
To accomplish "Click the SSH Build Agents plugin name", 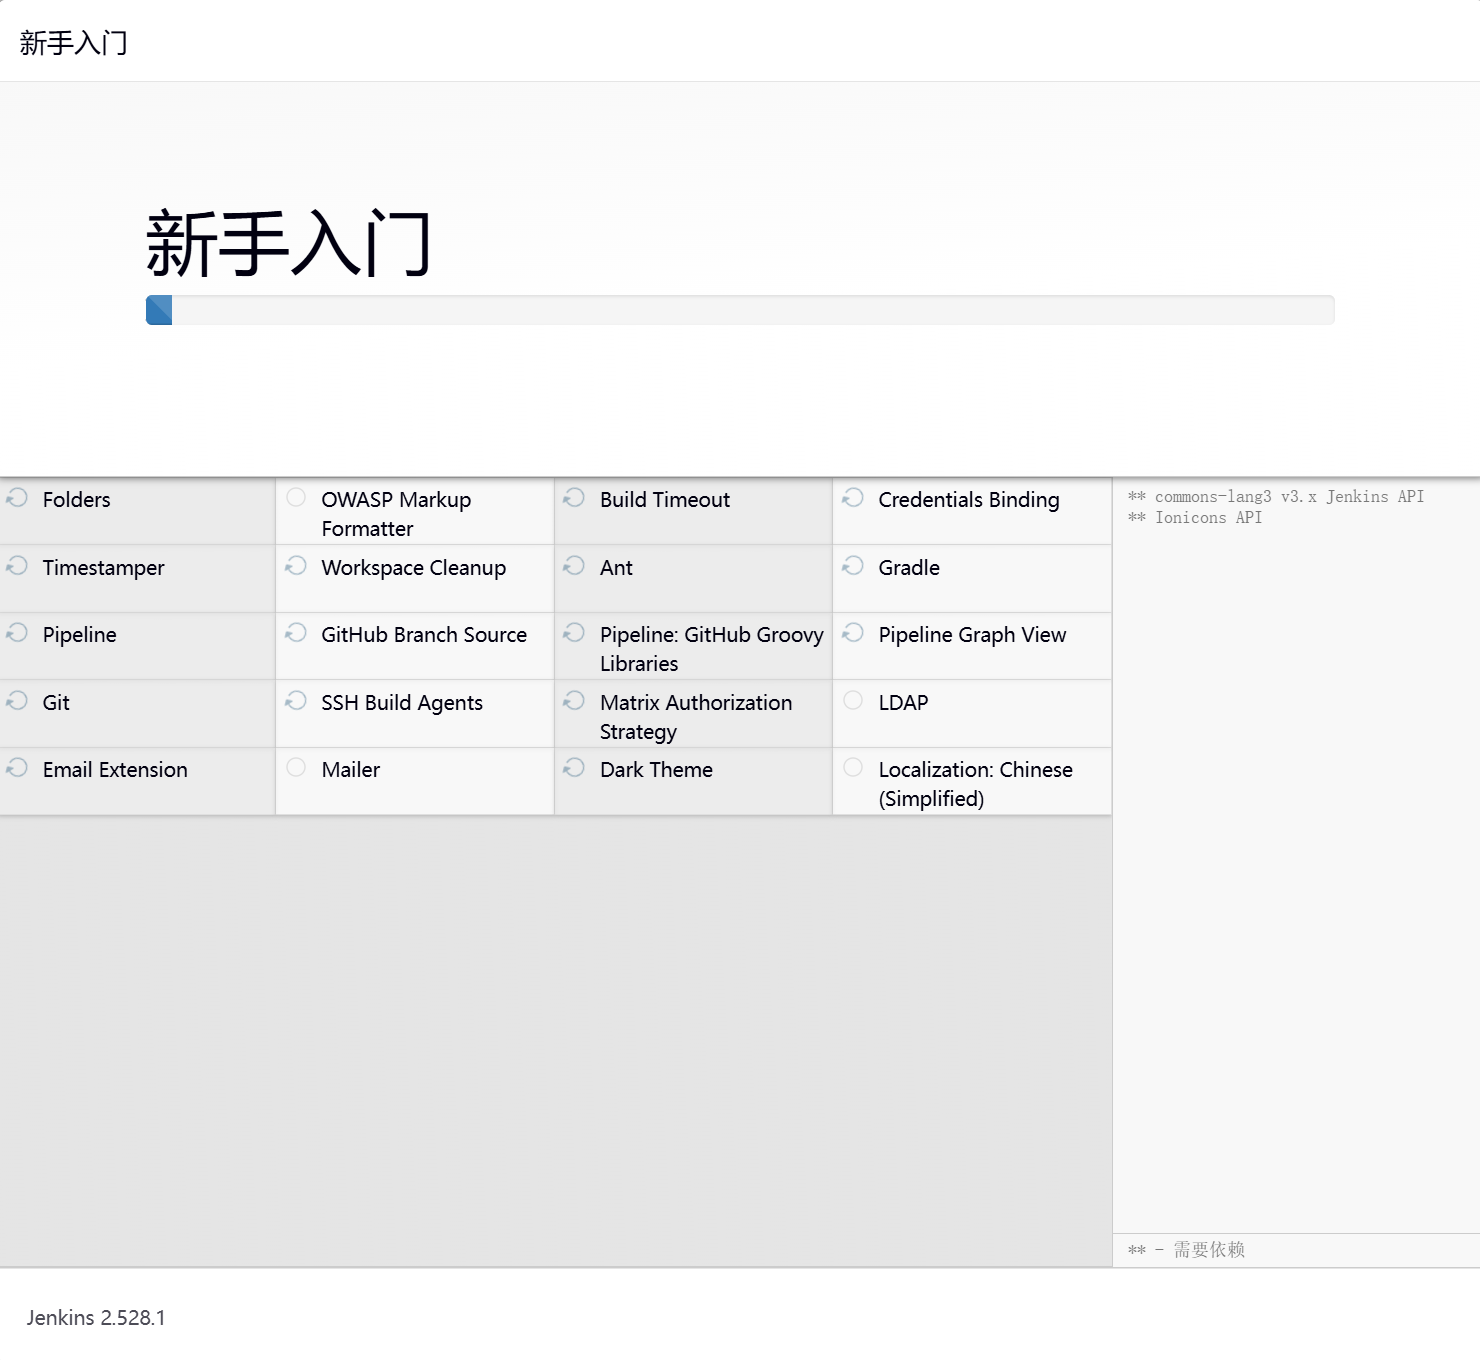I will (x=402, y=703).
